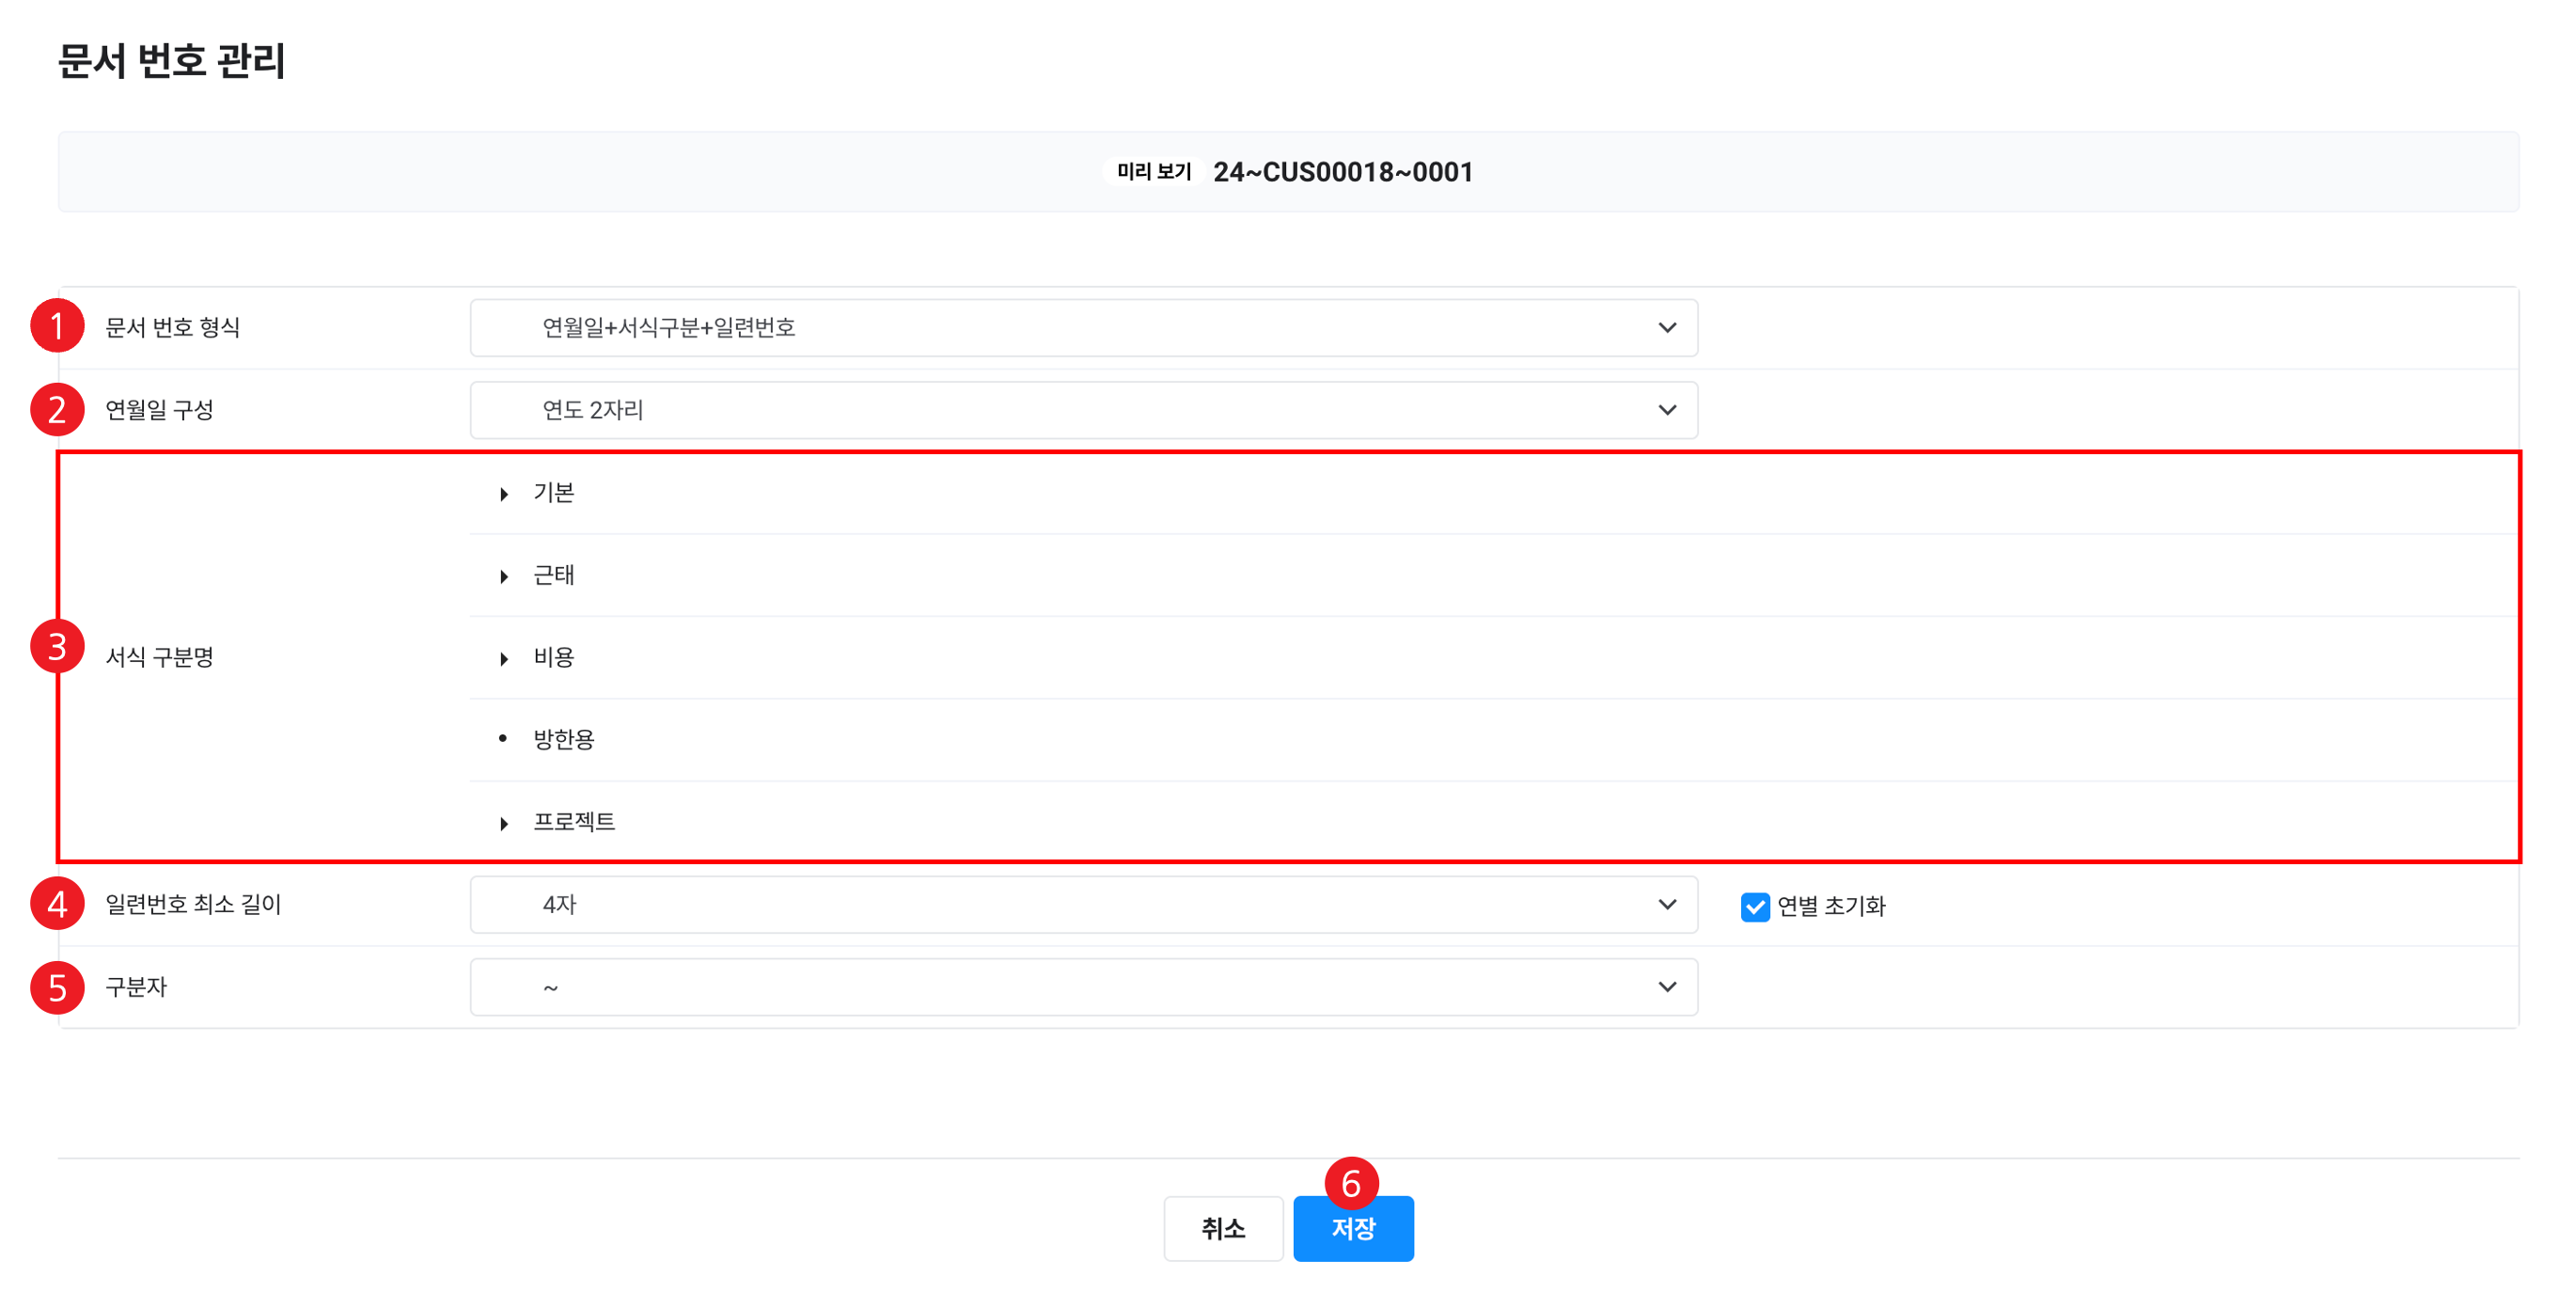Image resolution: width=2576 pixels, height=1293 pixels.
Task: Click the 취소 button
Action: (x=1222, y=1228)
